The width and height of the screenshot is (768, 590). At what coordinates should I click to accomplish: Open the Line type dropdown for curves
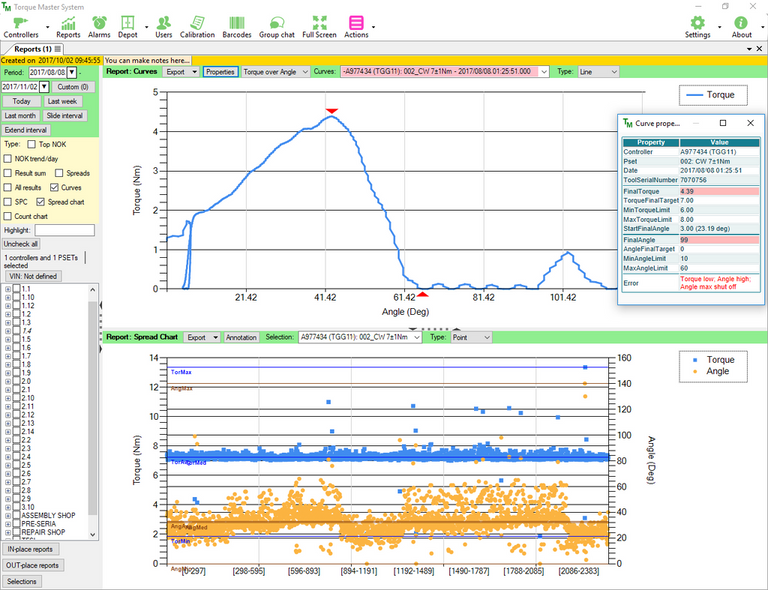598,72
